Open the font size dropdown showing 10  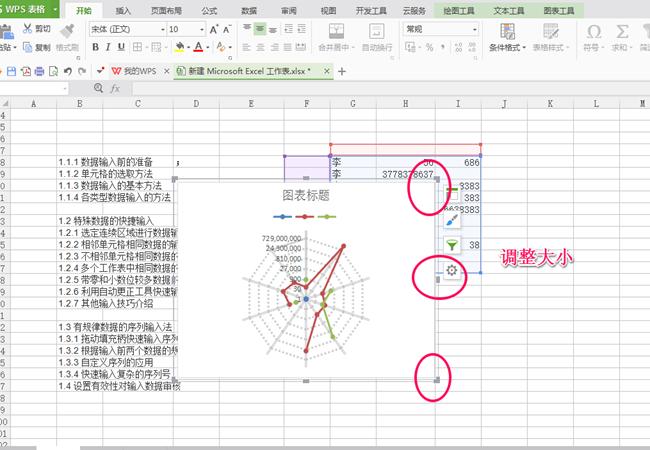click(x=202, y=29)
